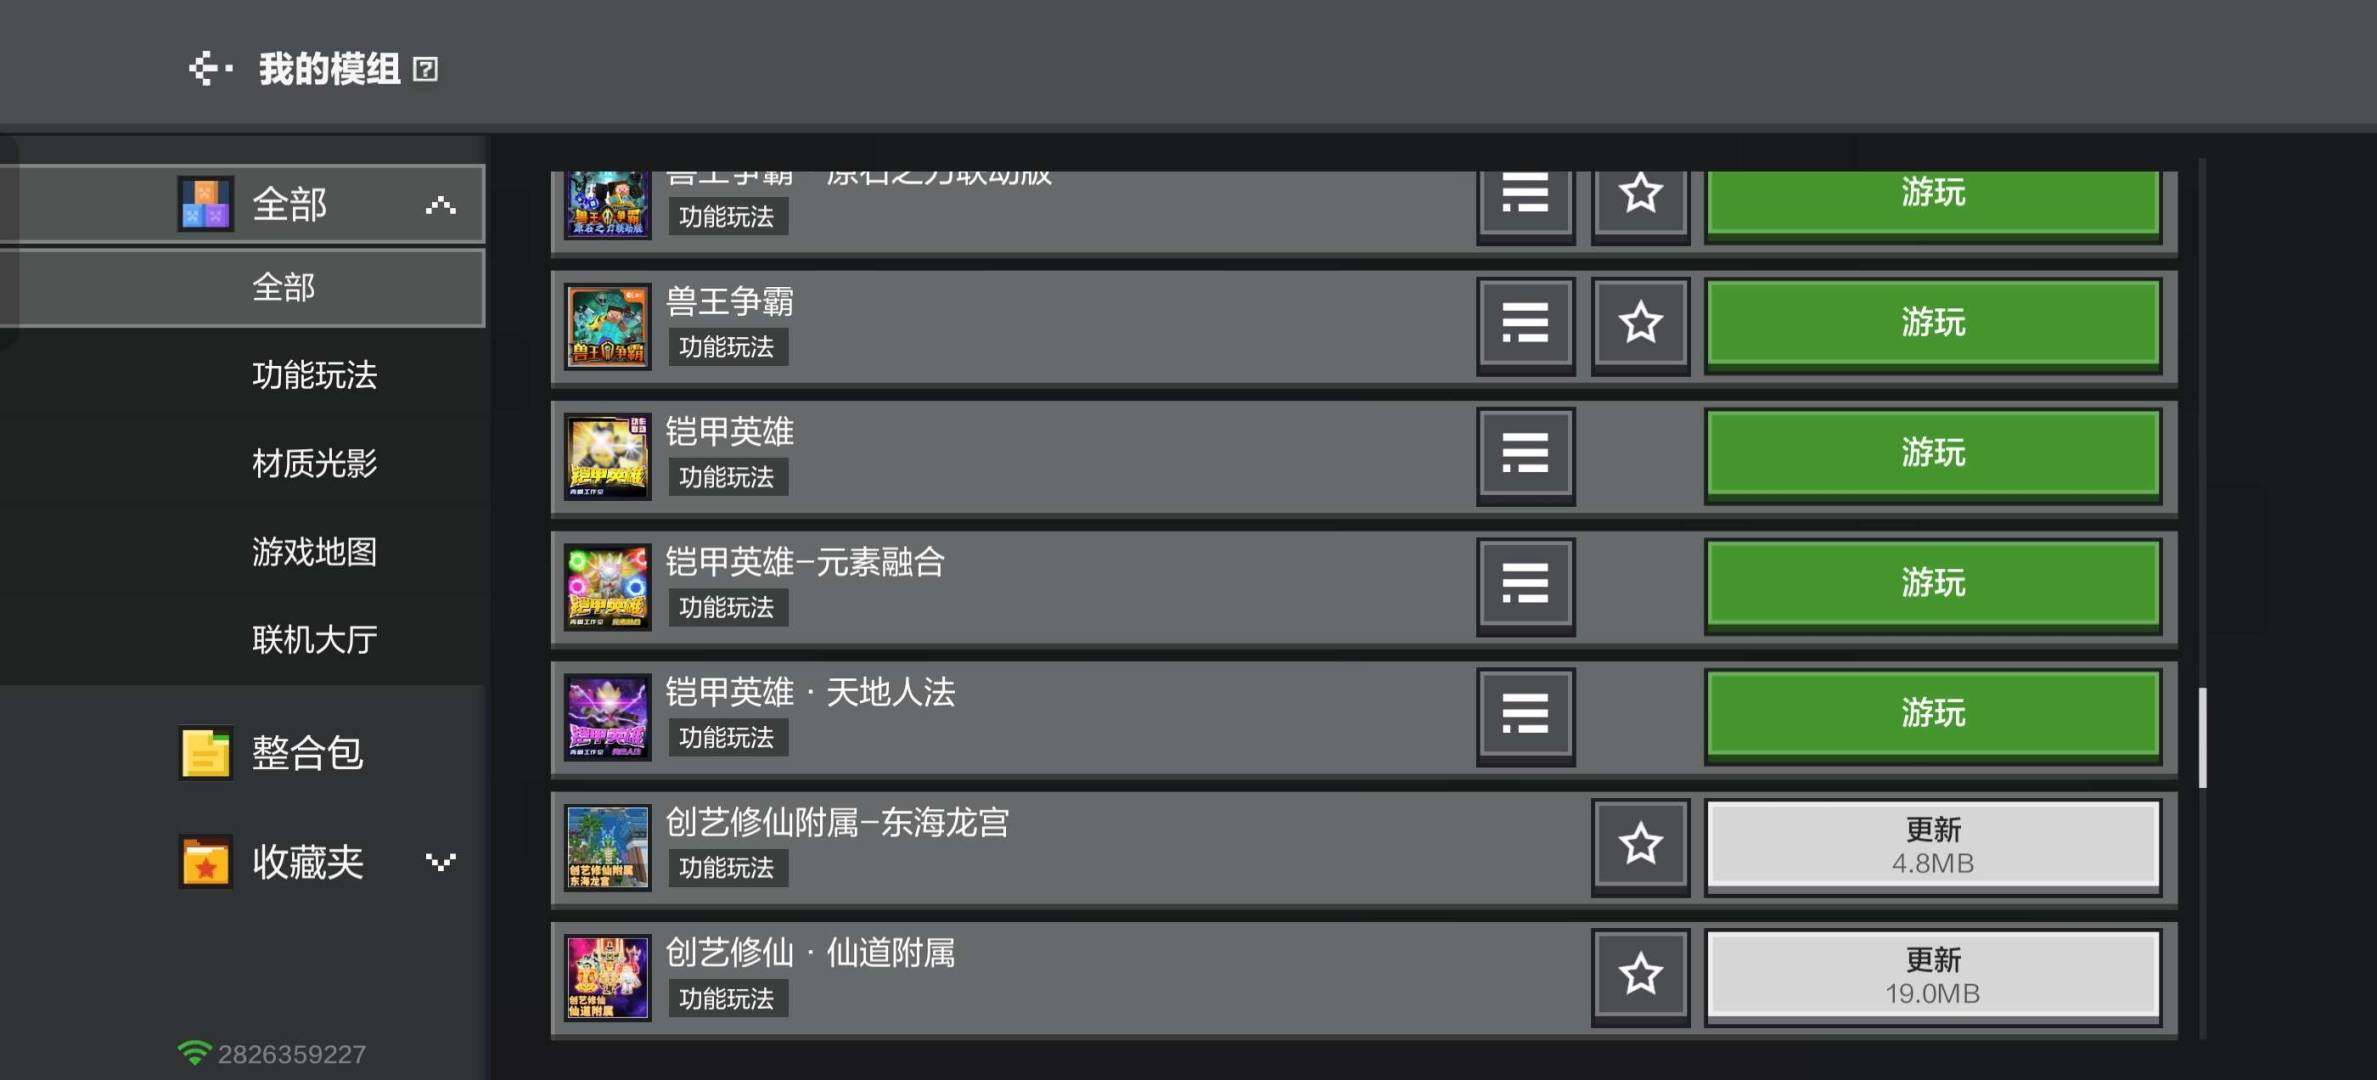Select the 游戏地图 category

(314, 551)
